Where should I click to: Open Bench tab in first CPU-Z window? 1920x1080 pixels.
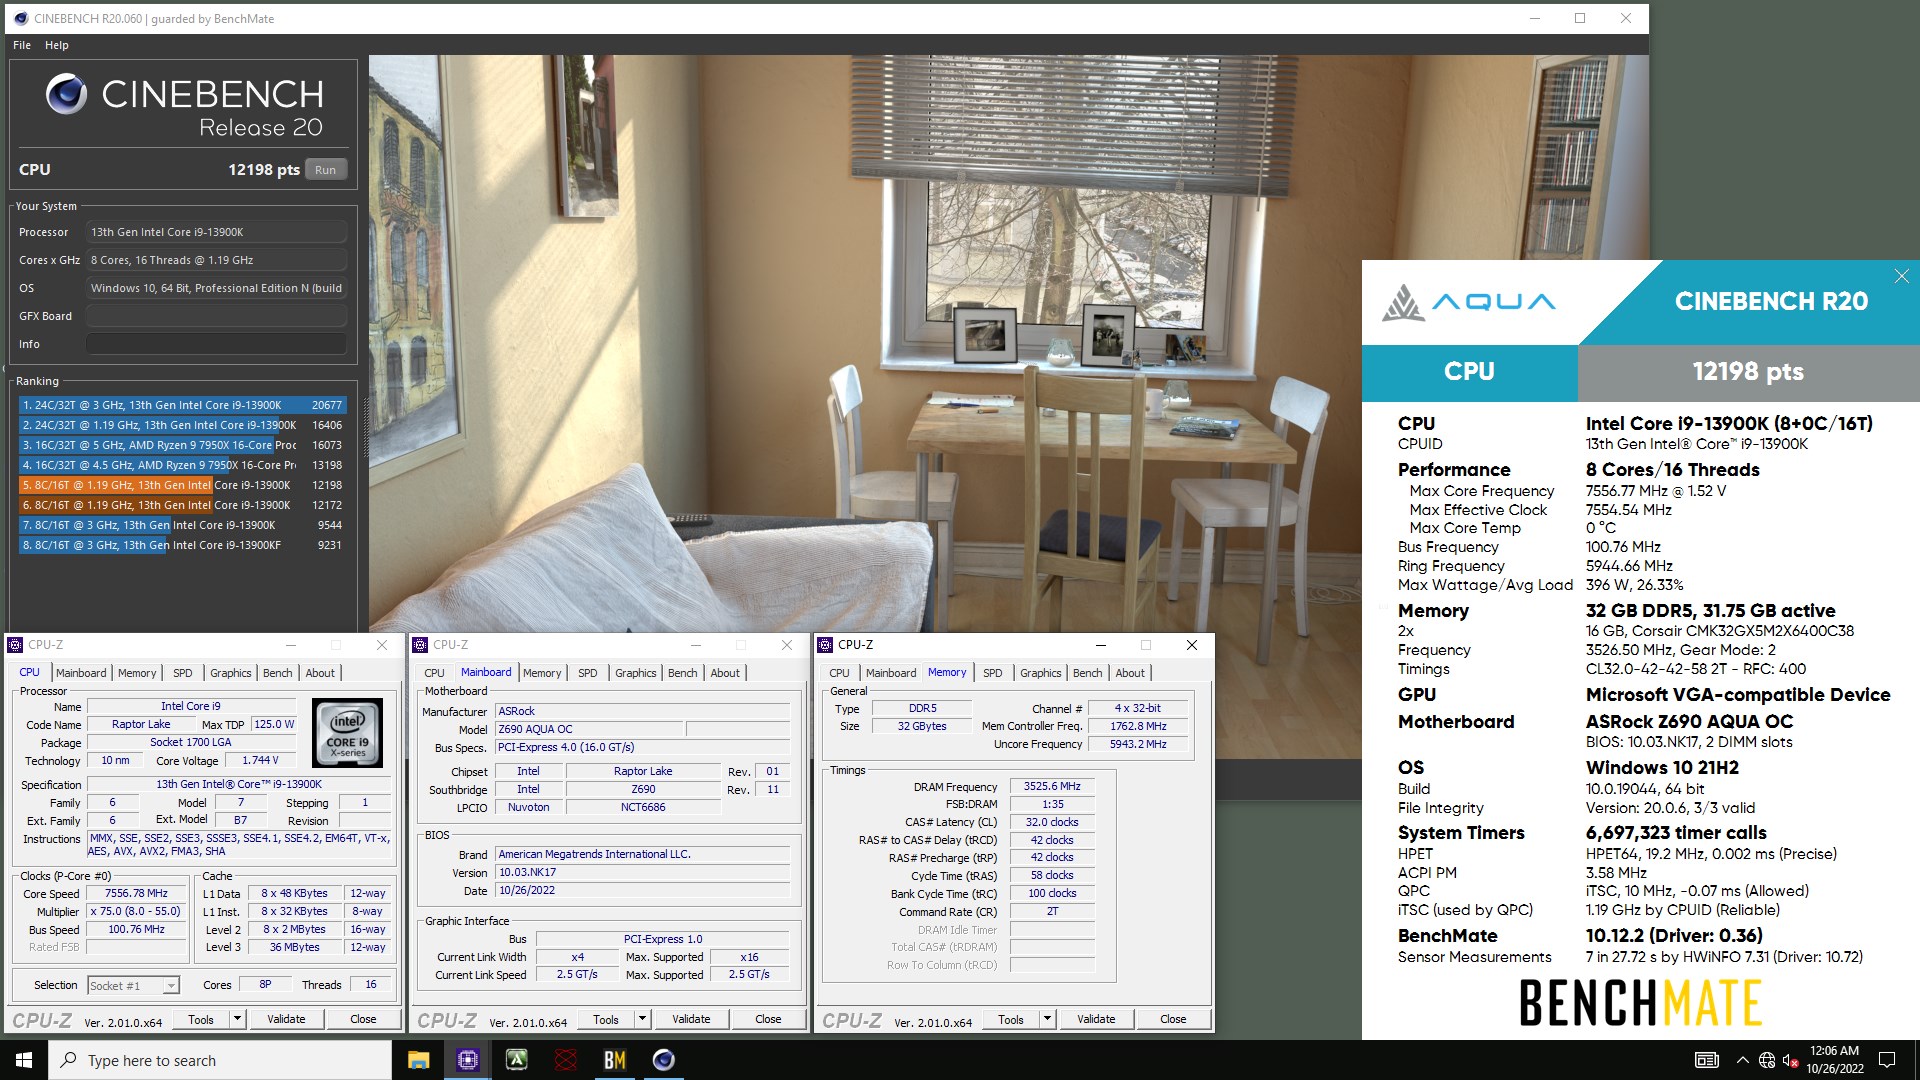[278, 673]
